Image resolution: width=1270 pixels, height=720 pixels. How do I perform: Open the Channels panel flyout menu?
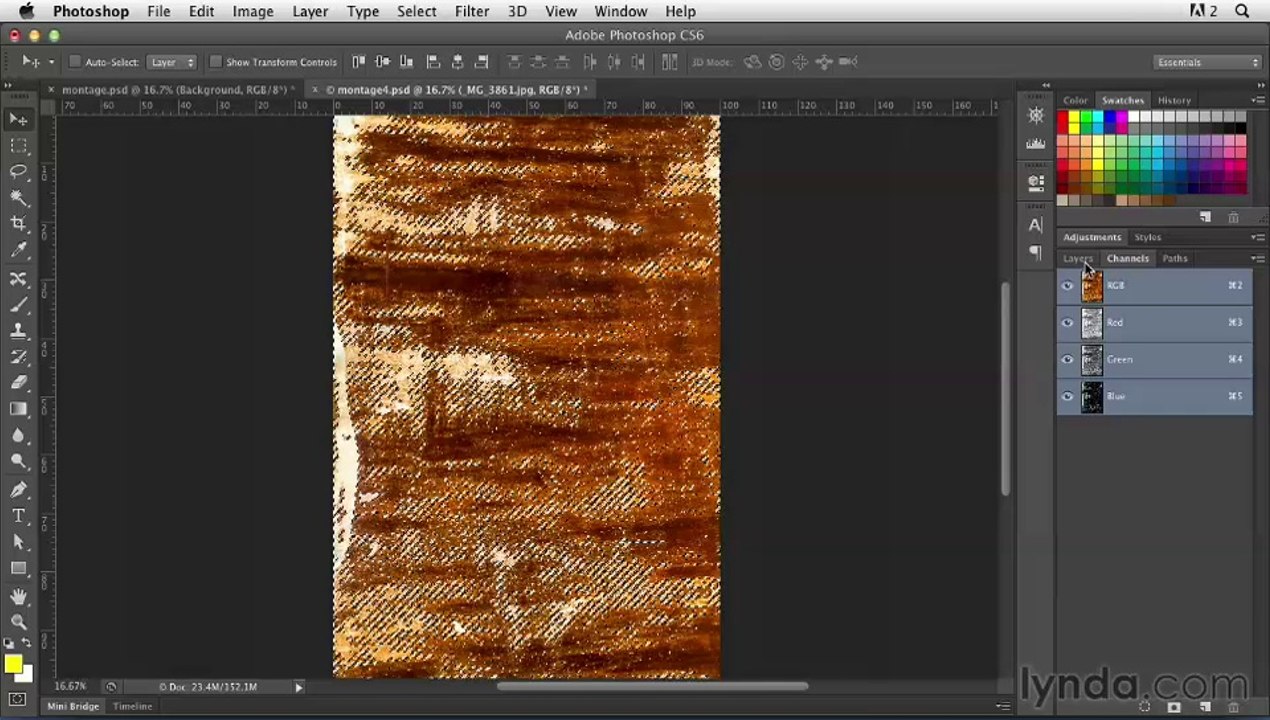1258,258
